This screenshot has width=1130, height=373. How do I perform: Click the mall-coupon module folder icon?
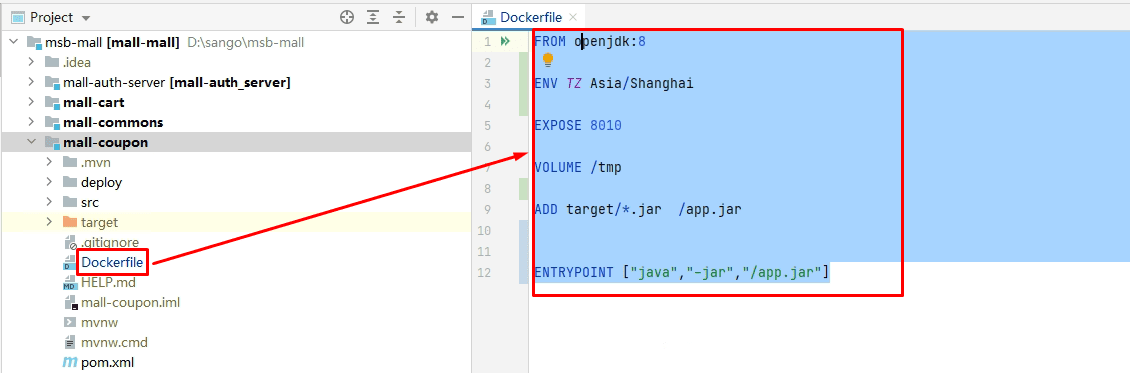pos(52,143)
